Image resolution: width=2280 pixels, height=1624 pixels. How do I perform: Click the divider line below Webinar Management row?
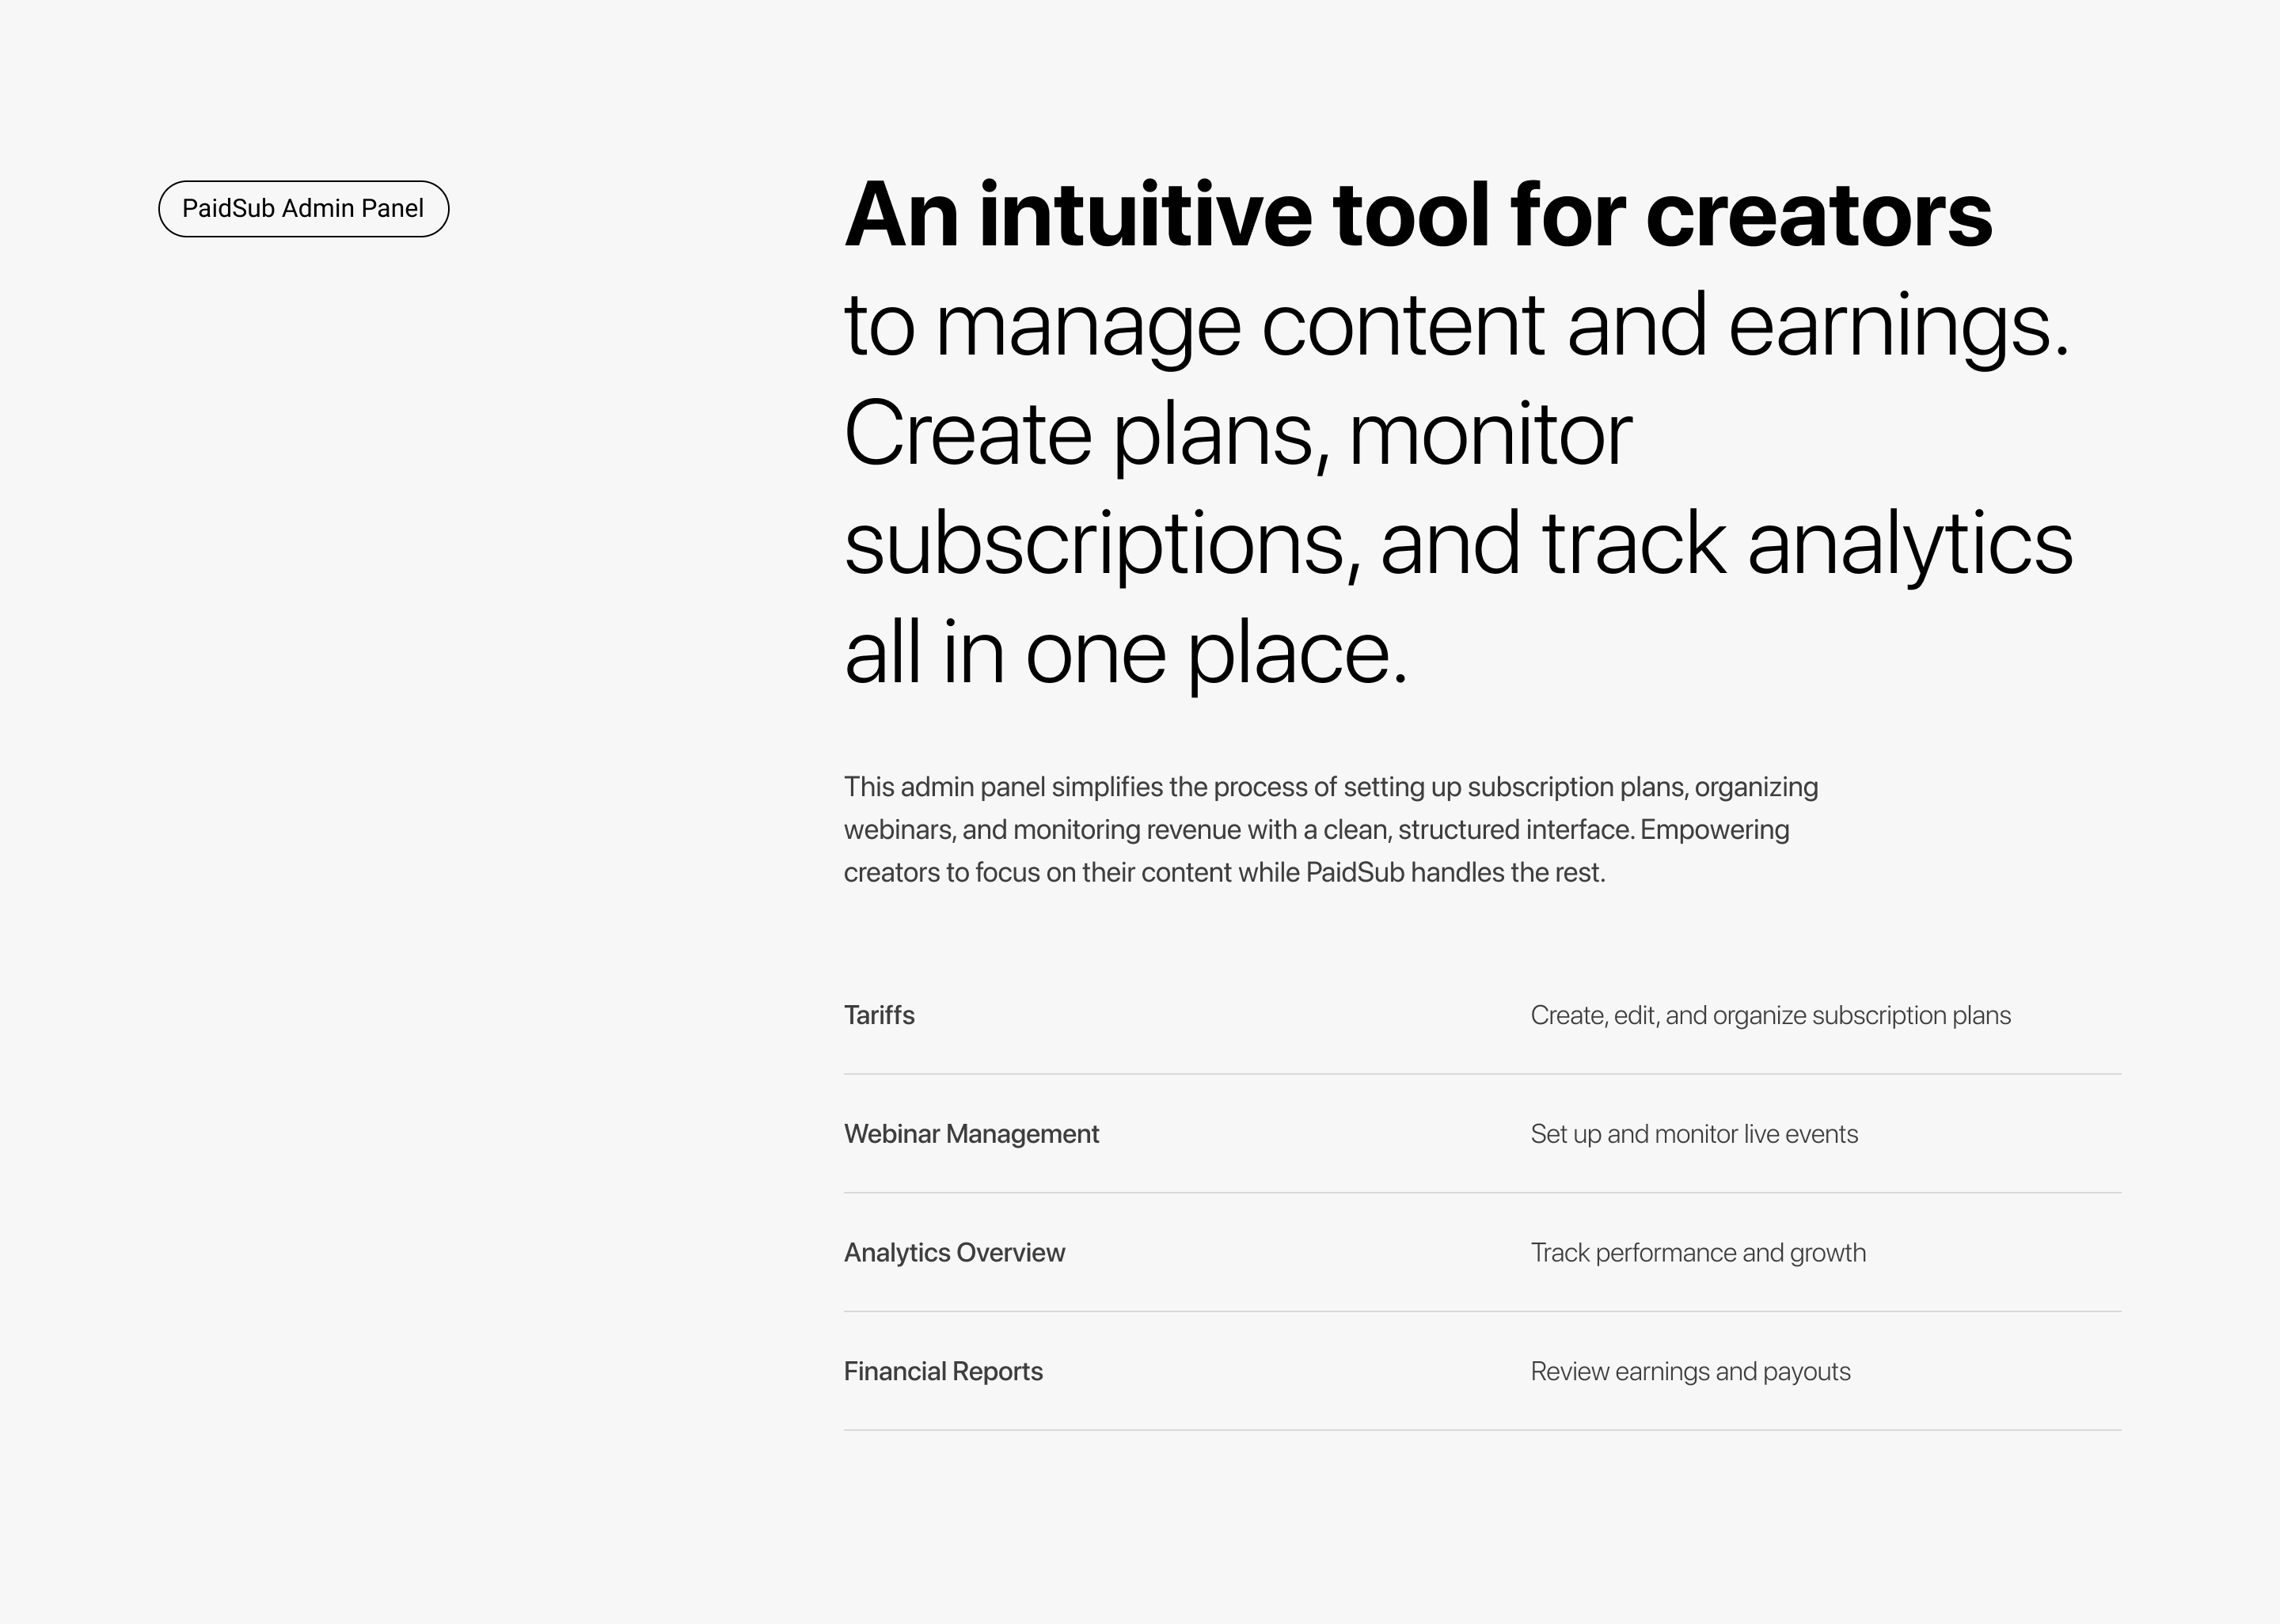click(x=1482, y=1193)
